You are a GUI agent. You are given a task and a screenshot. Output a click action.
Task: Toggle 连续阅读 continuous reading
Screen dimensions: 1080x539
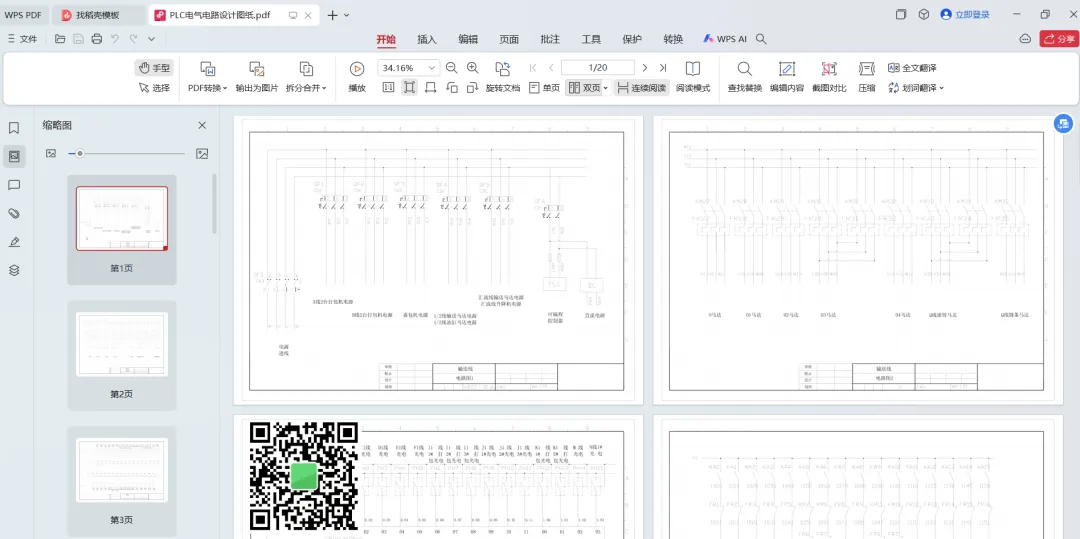pos(642,87)
